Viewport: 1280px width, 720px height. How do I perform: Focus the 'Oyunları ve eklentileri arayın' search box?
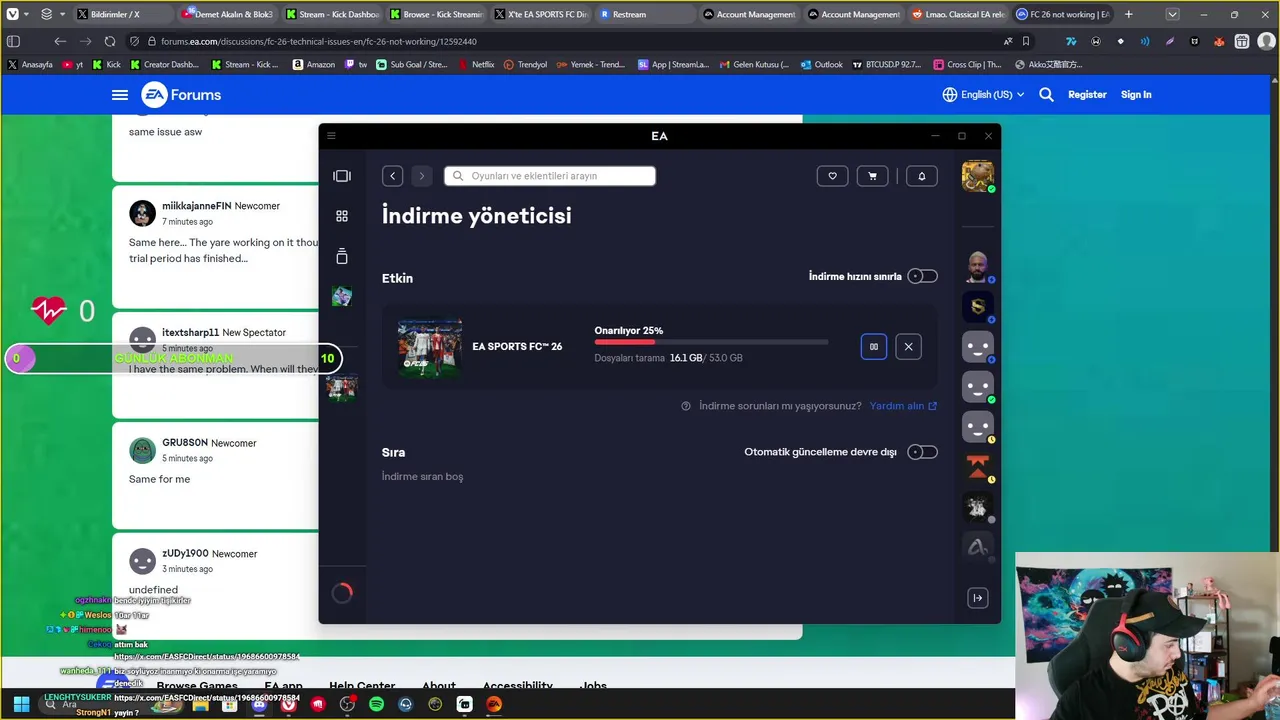pyautogui.click(x=550, y=176)
